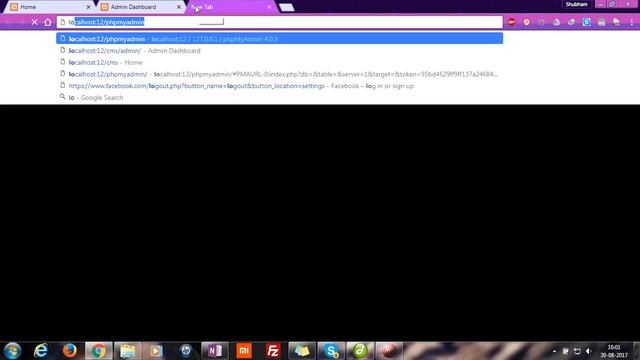
Task: Switch to Chrome in the taskbar
Action: (99, 351)
